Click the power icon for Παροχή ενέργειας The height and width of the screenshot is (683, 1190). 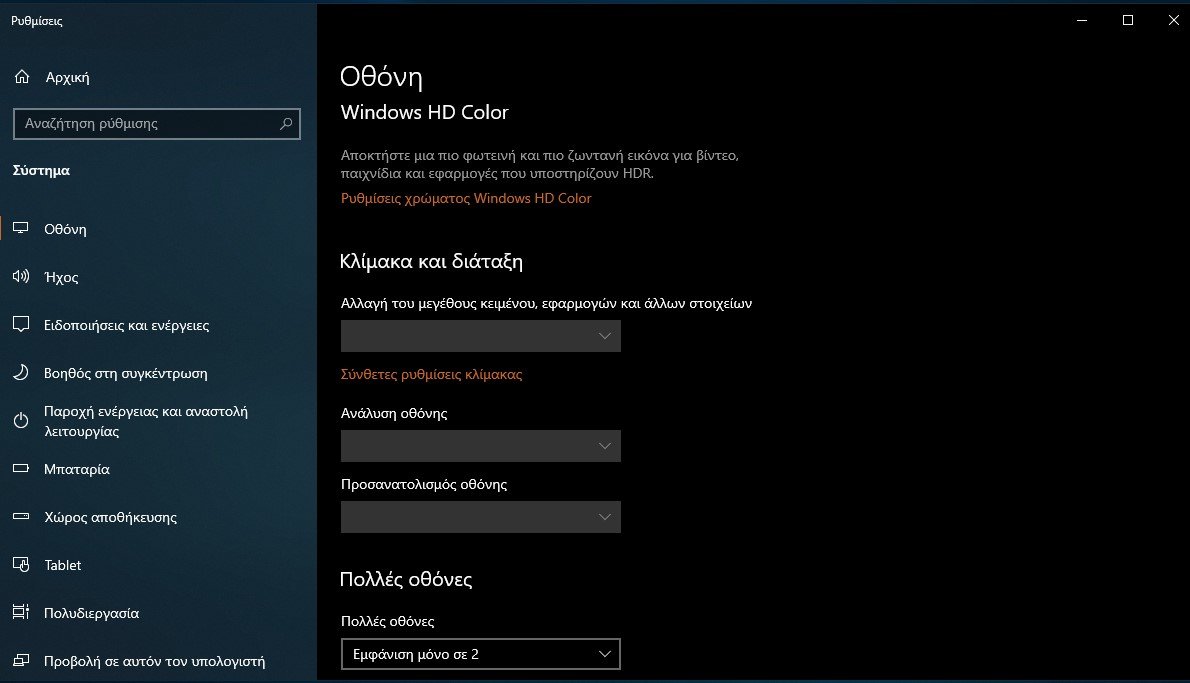[x=20, y=421]
